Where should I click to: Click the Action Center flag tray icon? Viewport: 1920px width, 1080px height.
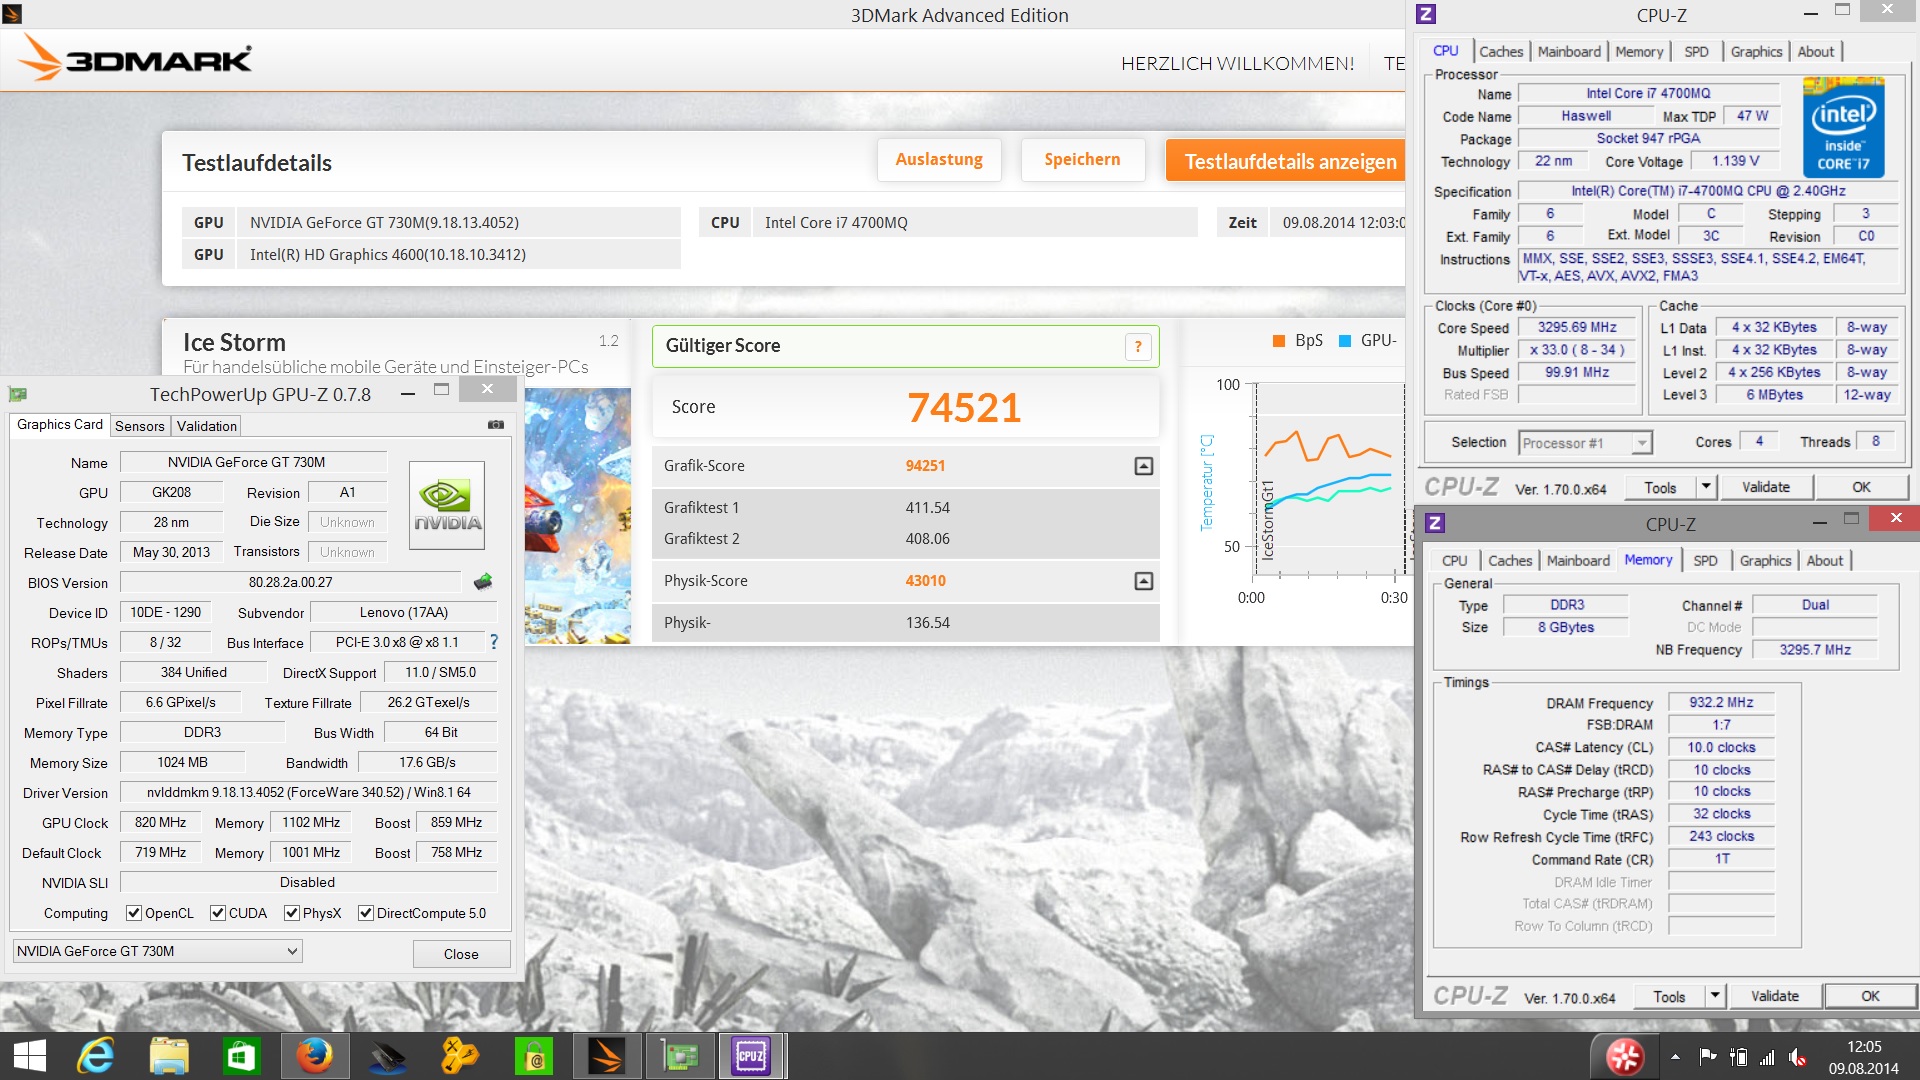tap(1708, 1057)
